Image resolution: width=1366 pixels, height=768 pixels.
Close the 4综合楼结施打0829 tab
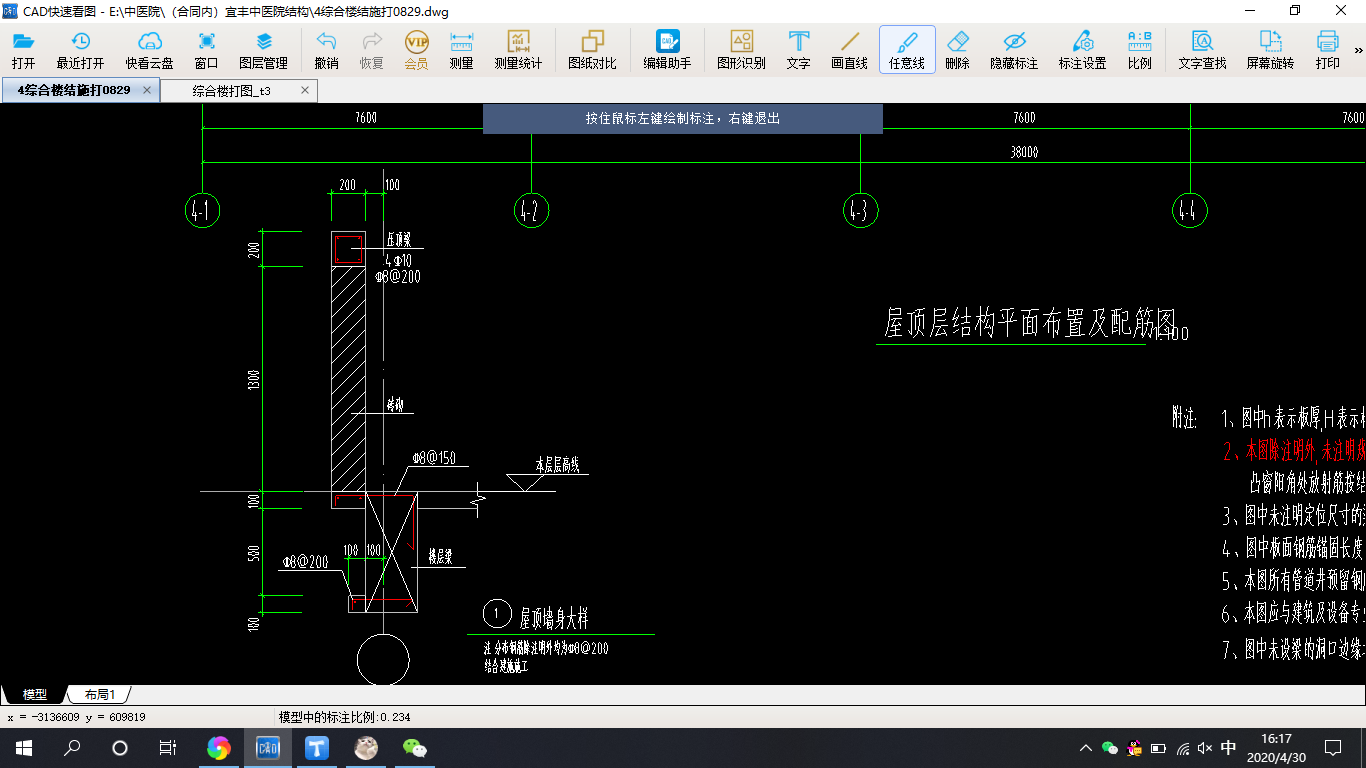pos(147,90)
